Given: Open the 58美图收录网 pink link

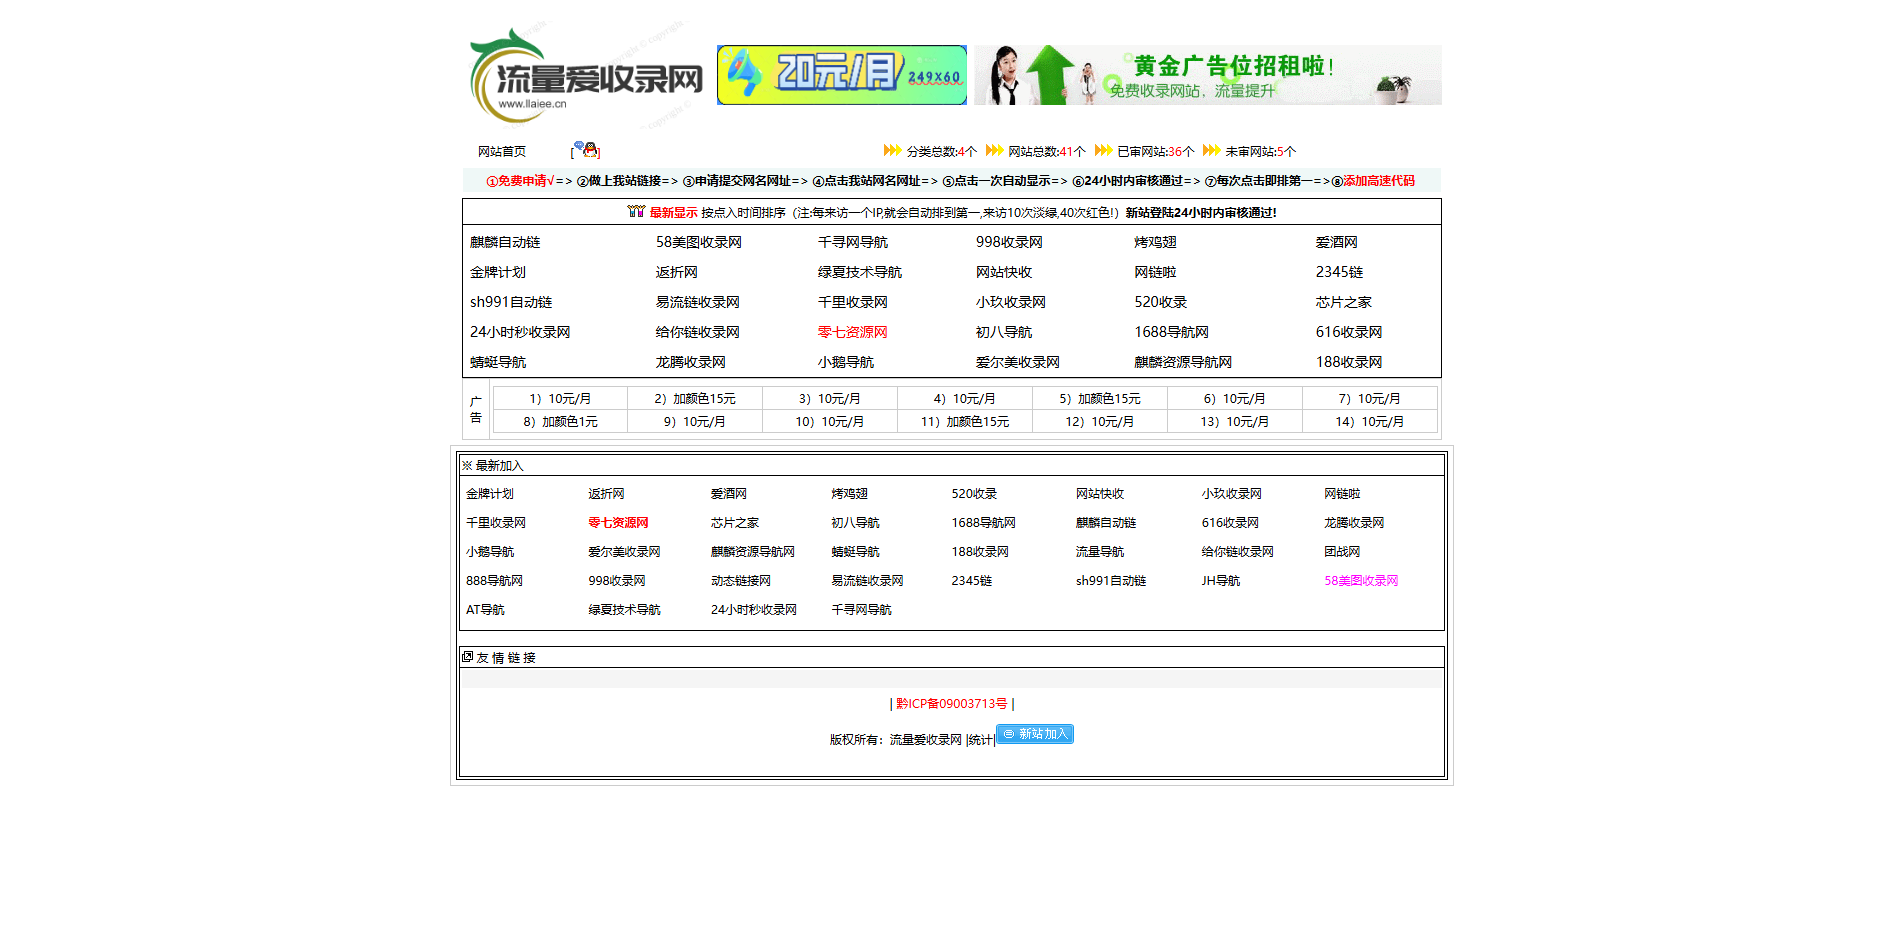Looking at the screenshot, I should tap(1361, 580).
